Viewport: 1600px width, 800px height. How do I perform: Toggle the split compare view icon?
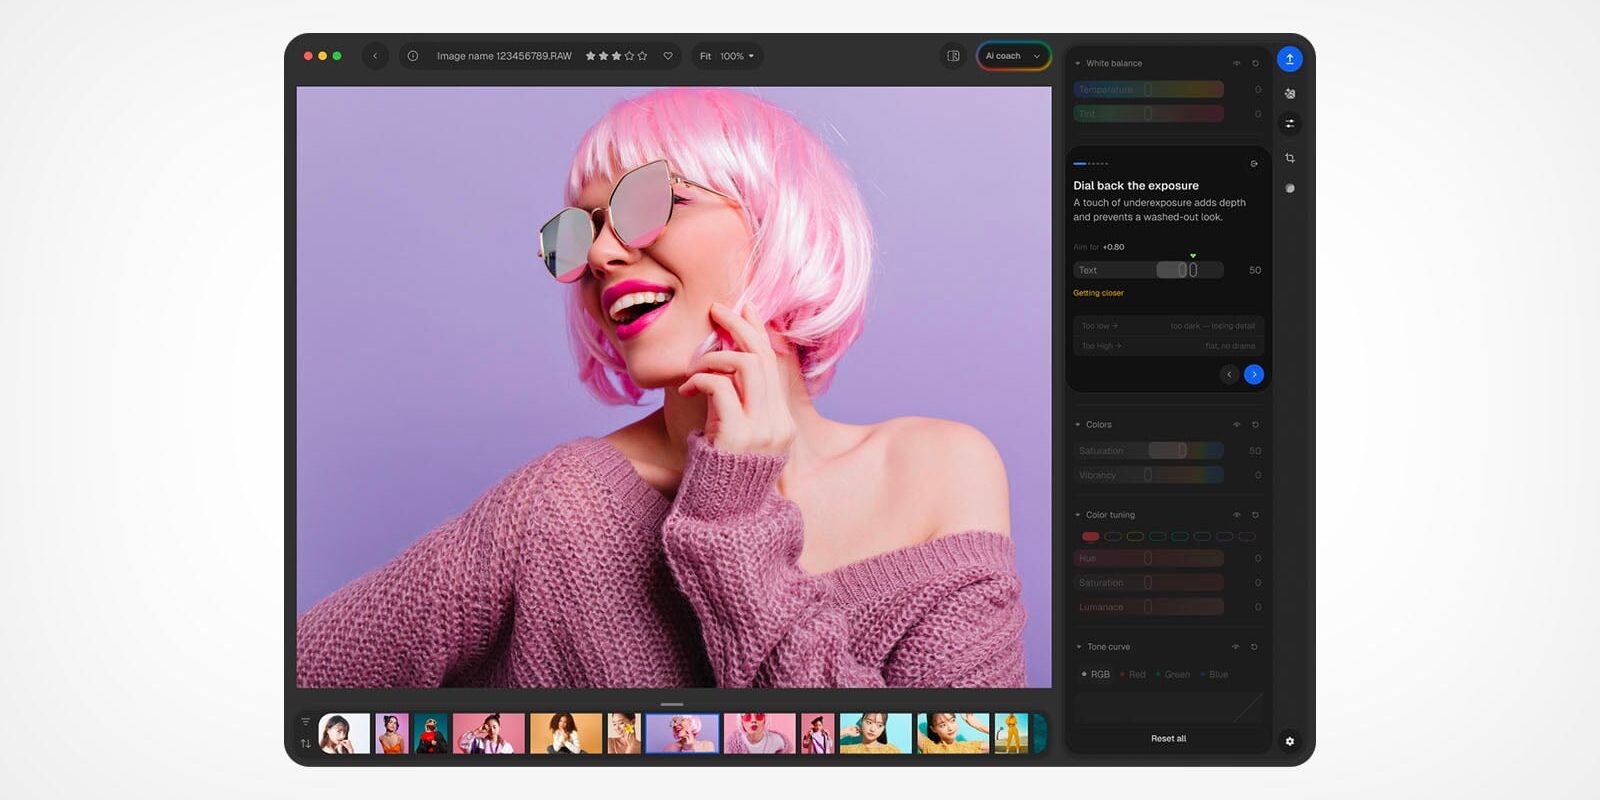point(953,56)
